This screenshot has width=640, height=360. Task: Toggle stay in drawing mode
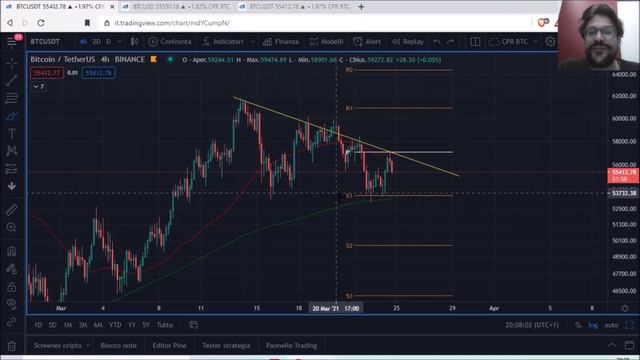pos(11,269)
